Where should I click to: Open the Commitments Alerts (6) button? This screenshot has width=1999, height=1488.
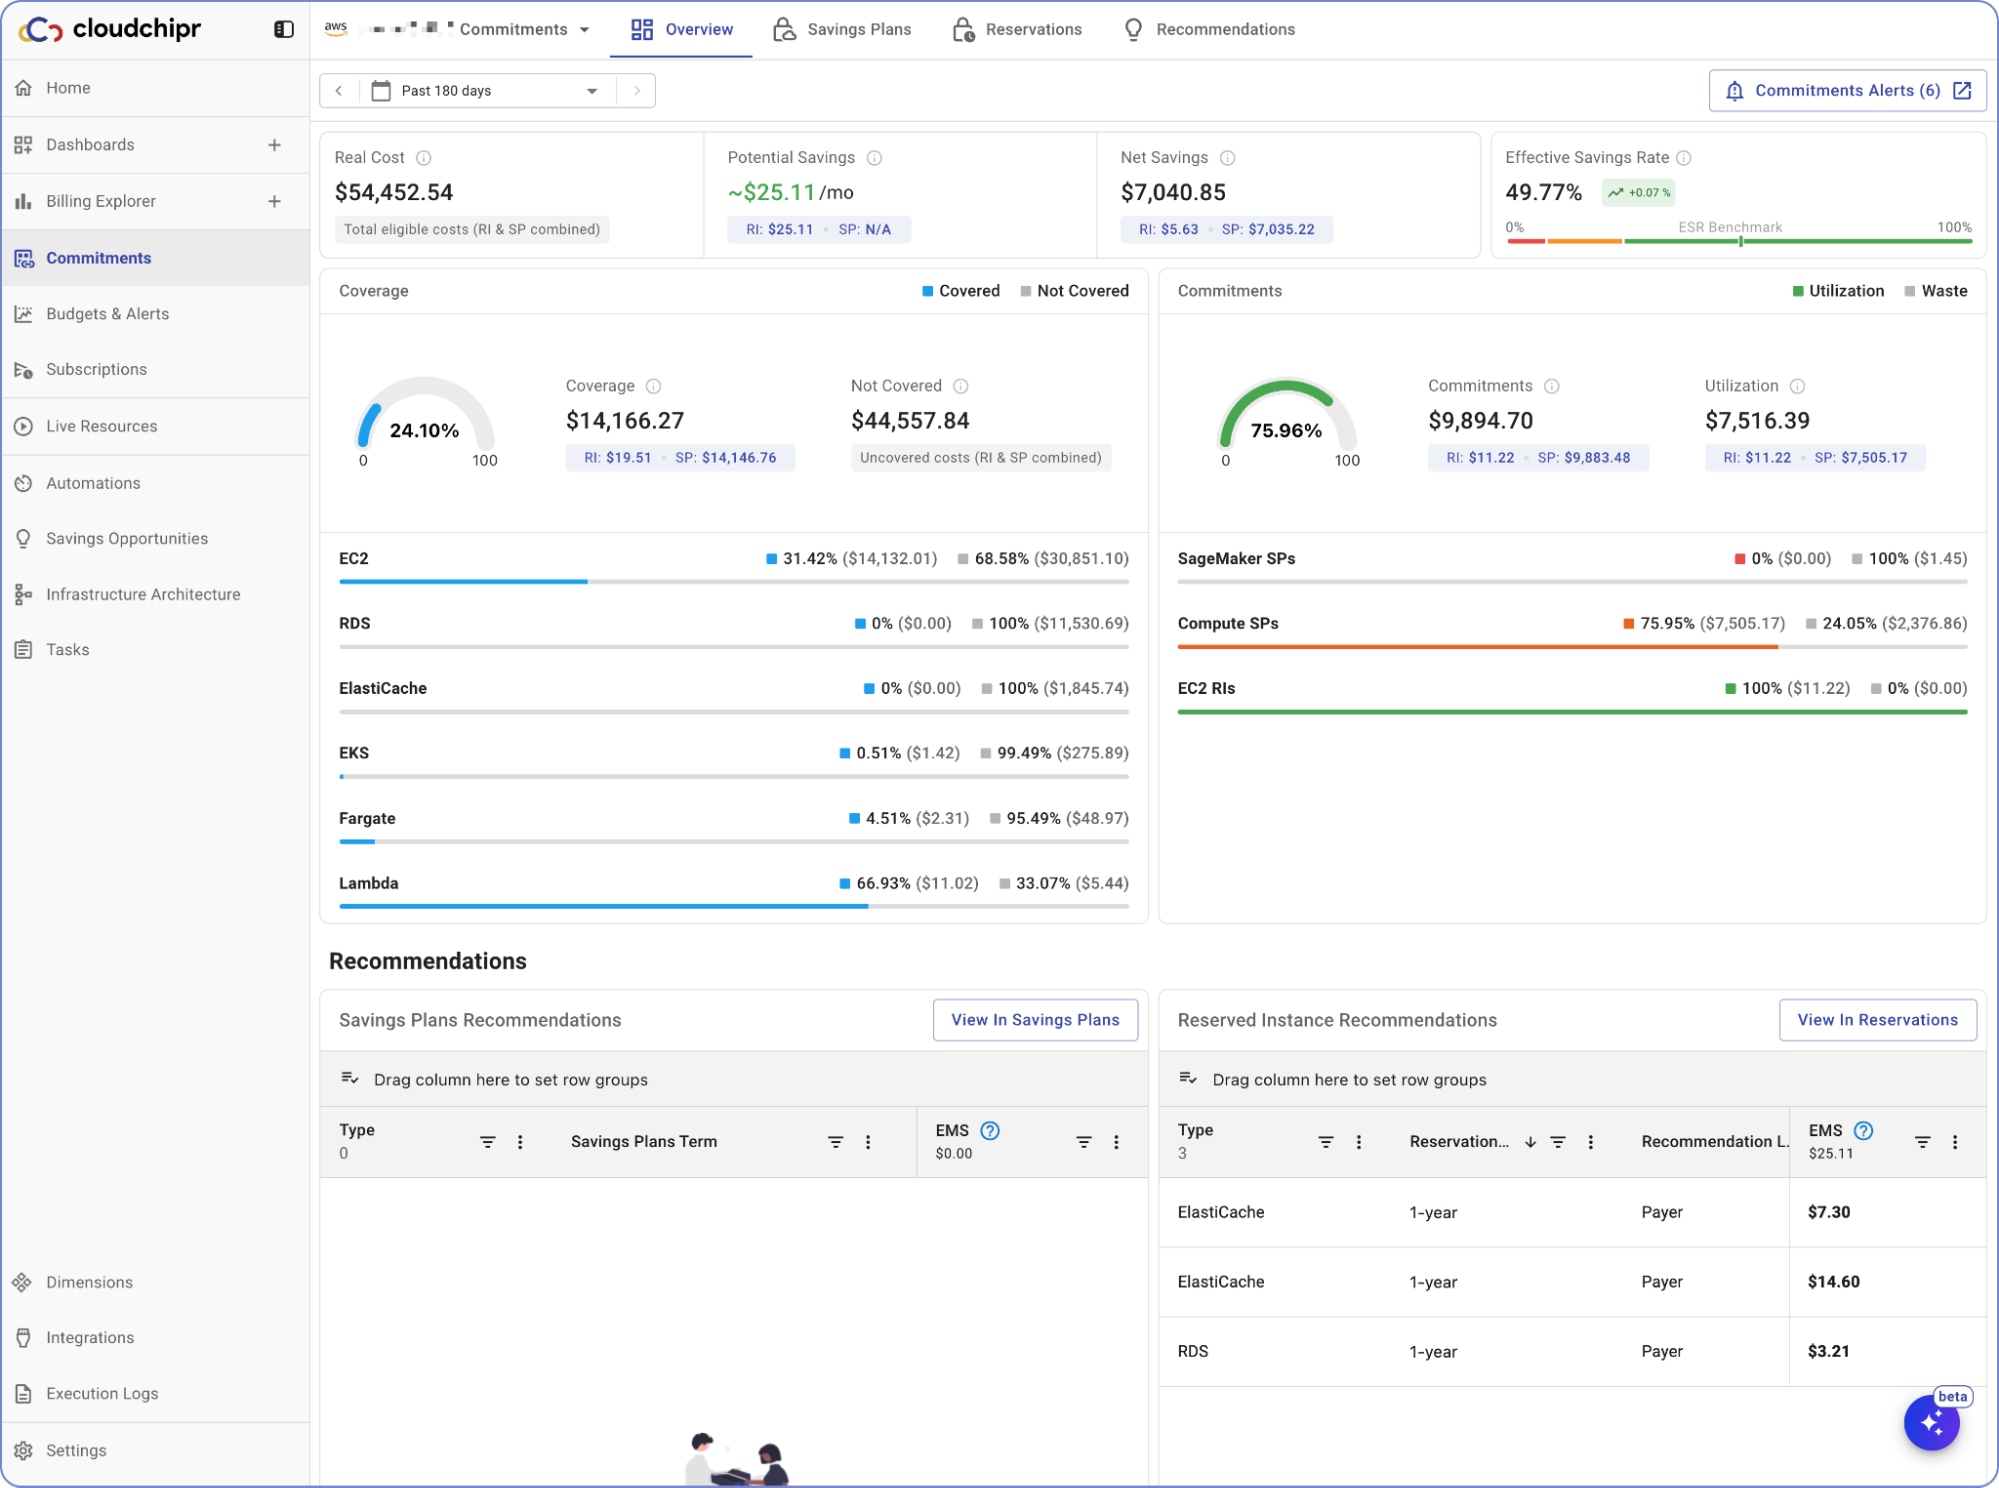pyautogui.click(x=1846, y=91)
